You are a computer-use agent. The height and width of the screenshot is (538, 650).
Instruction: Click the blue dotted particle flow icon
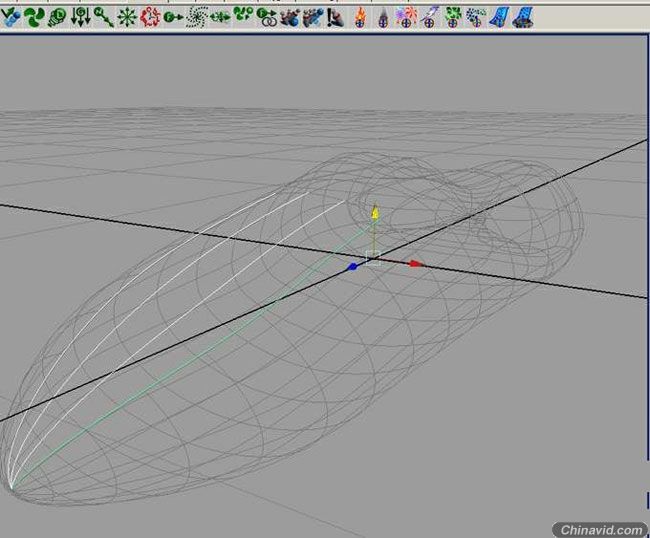(x=476, y=17)
